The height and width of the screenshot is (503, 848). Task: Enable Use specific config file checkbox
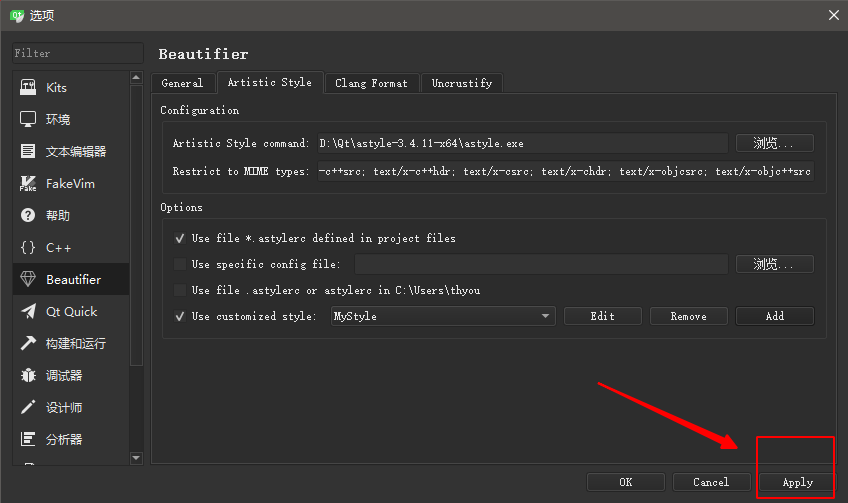coord(180,265)
